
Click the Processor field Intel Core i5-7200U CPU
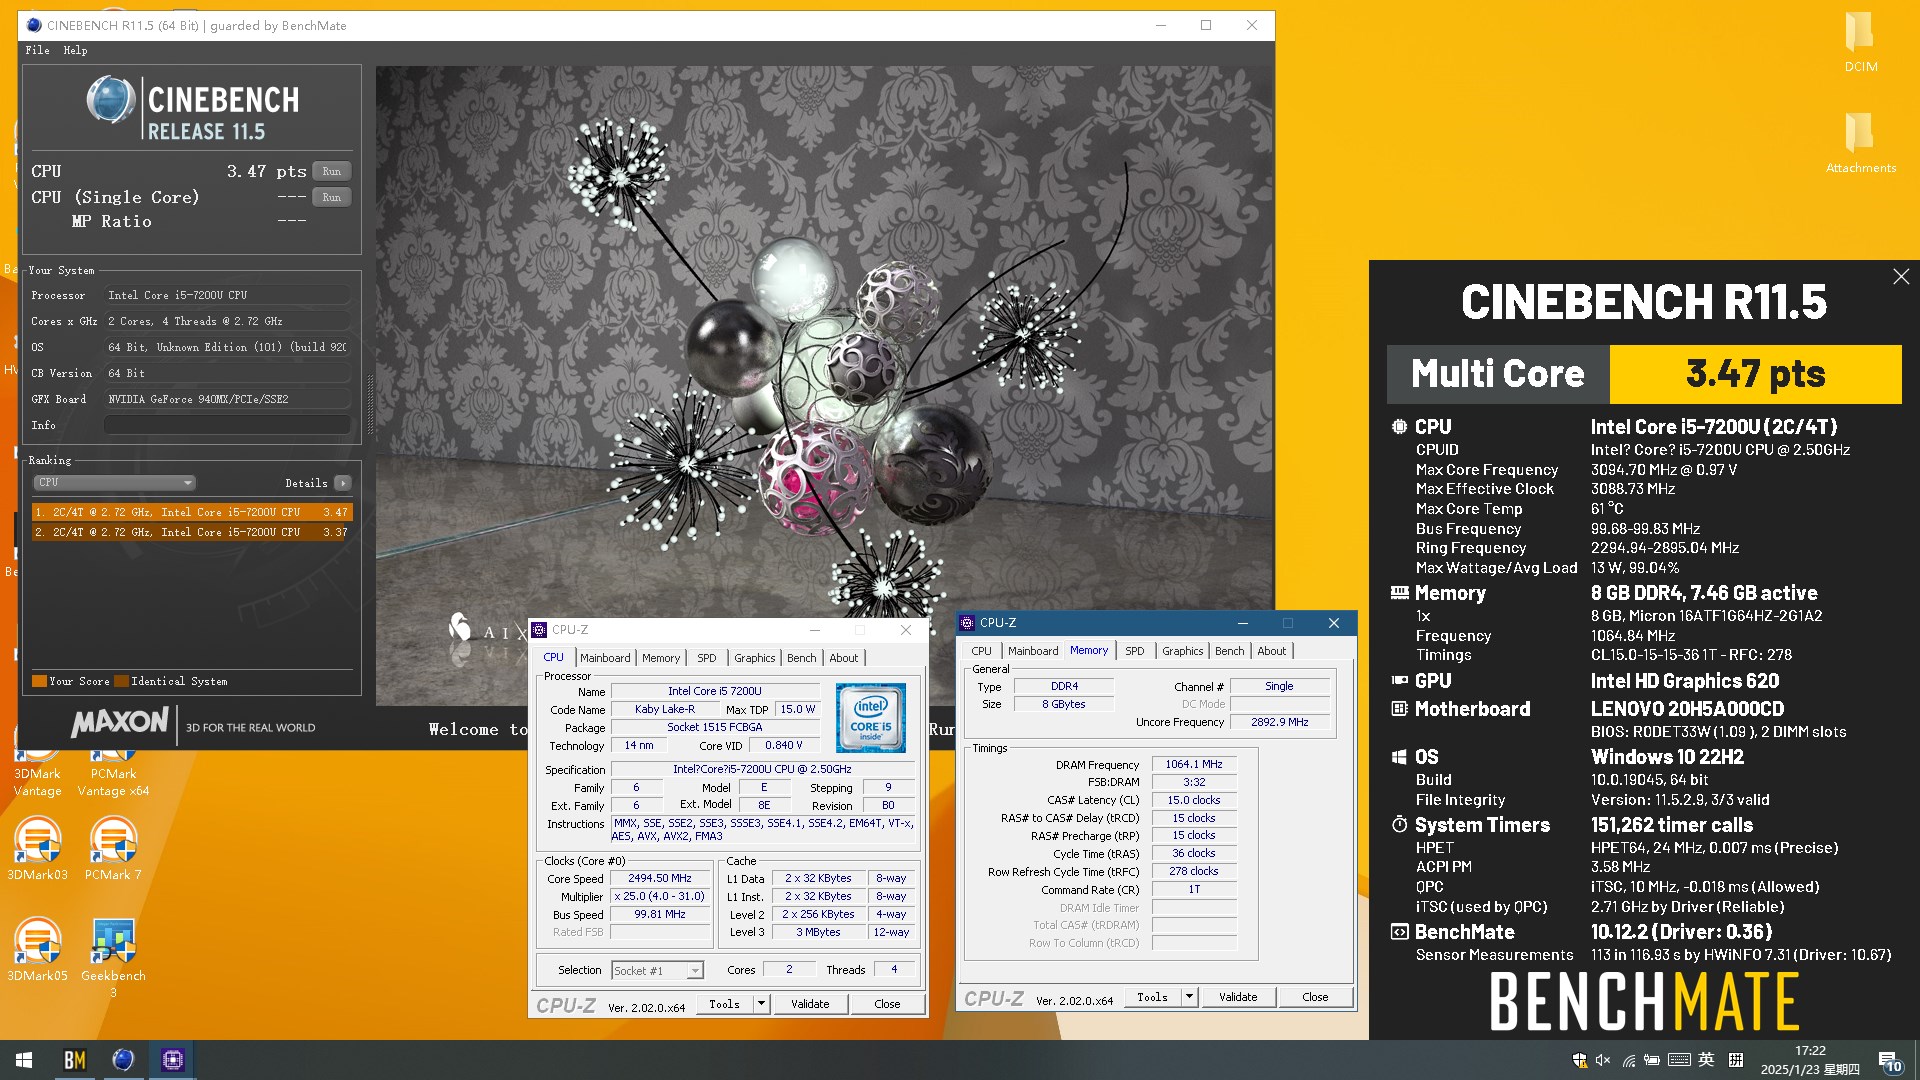(227, 295)
